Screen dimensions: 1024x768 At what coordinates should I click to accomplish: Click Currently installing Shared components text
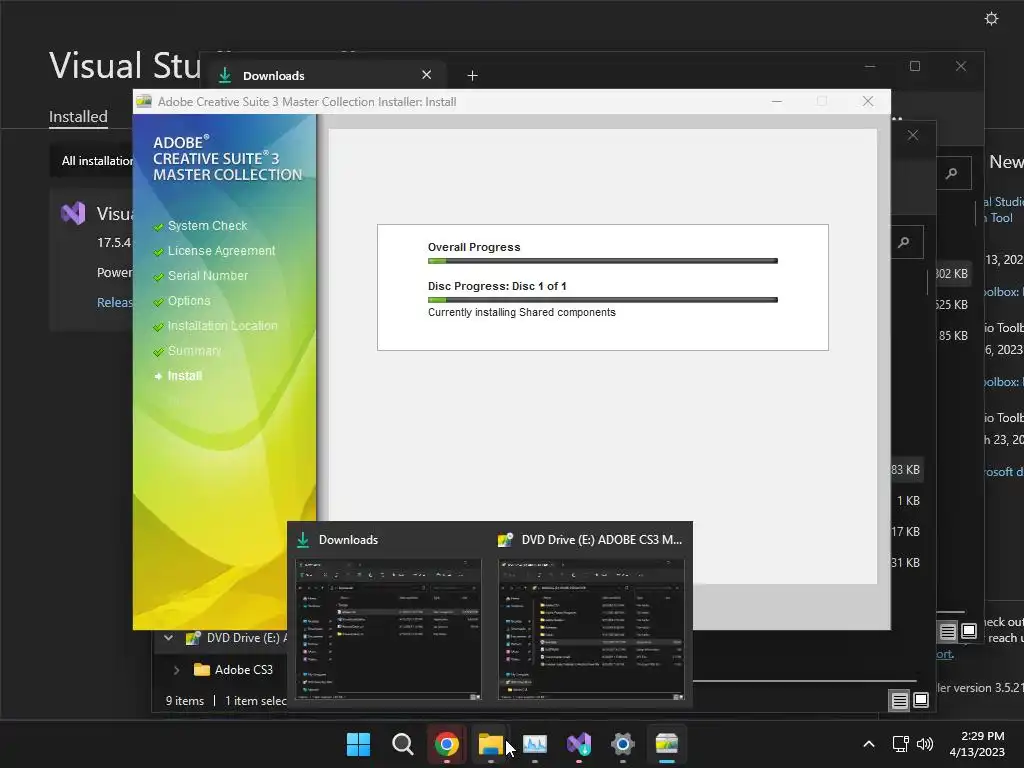click(x=522, y=312)
